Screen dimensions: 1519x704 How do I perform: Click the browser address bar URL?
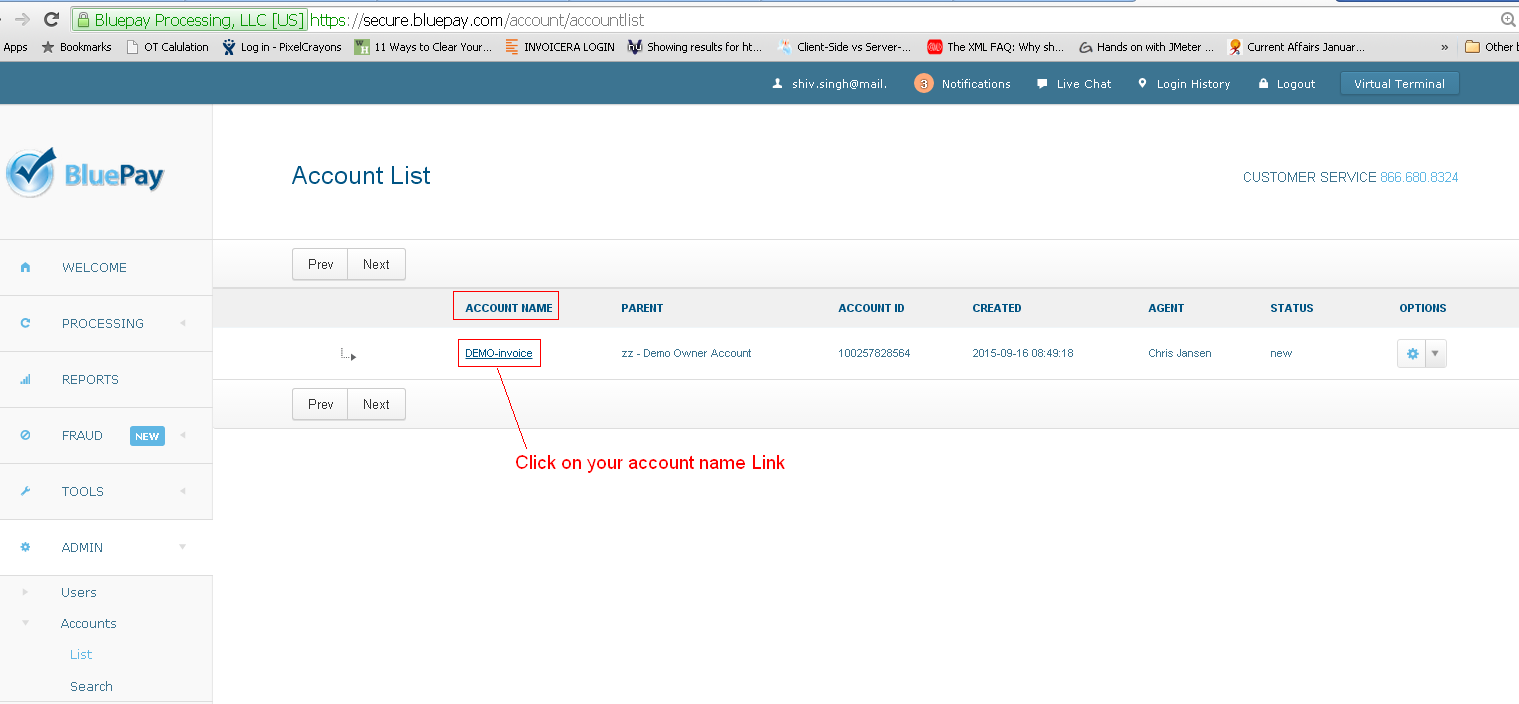click(x=477, y=20)
